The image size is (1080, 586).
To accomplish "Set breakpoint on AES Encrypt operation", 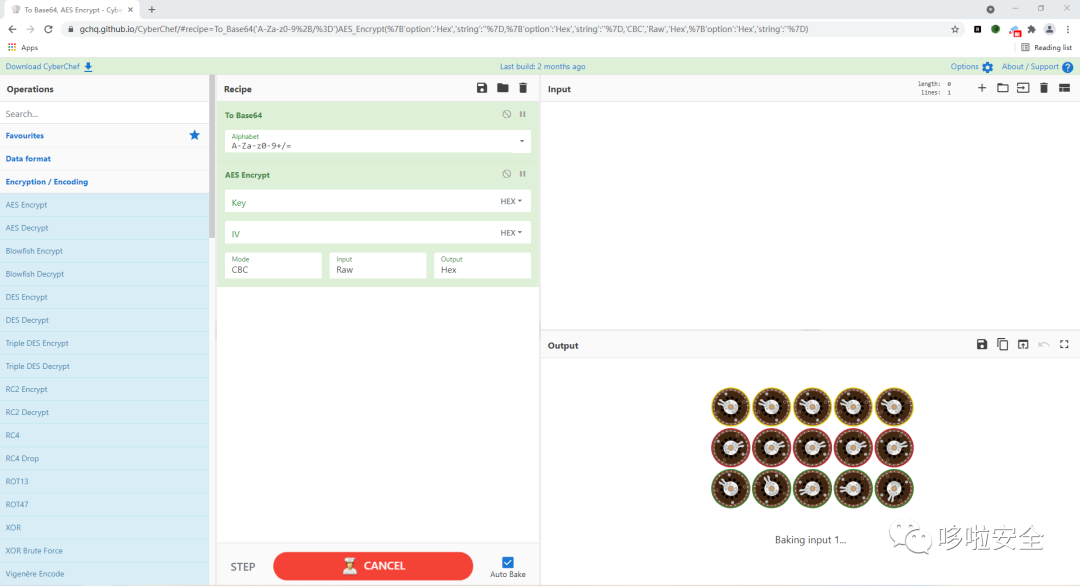I will 523,174.
